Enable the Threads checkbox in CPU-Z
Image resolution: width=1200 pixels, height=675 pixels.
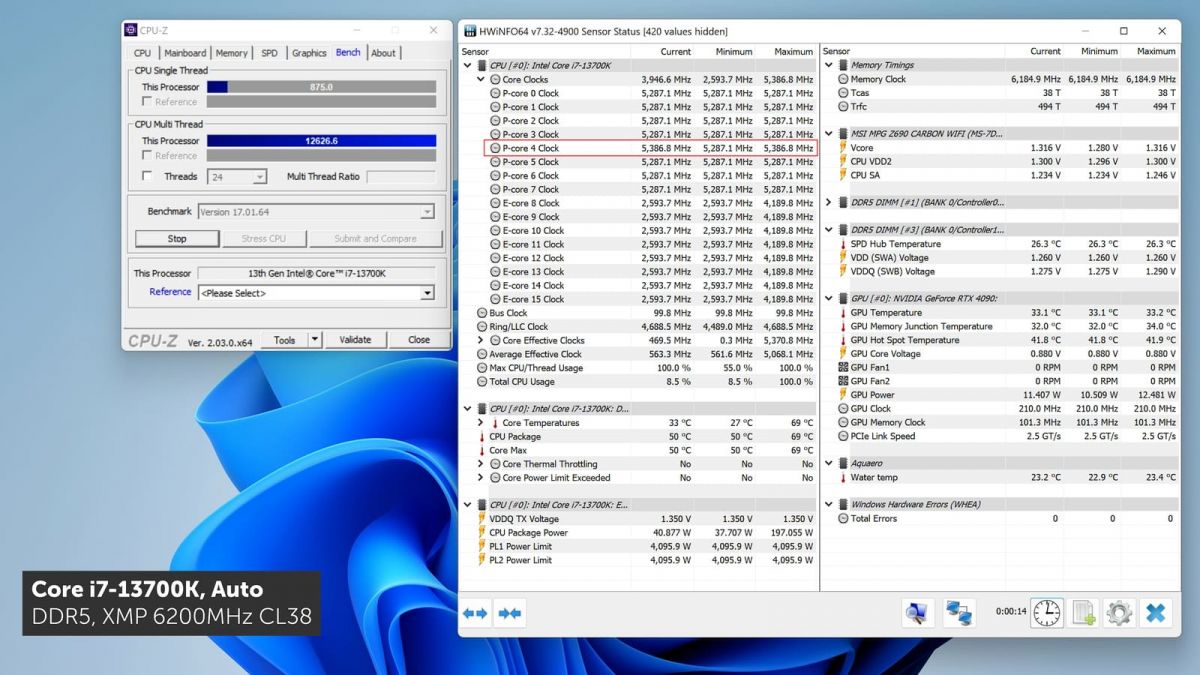click(x=147, y=176)
